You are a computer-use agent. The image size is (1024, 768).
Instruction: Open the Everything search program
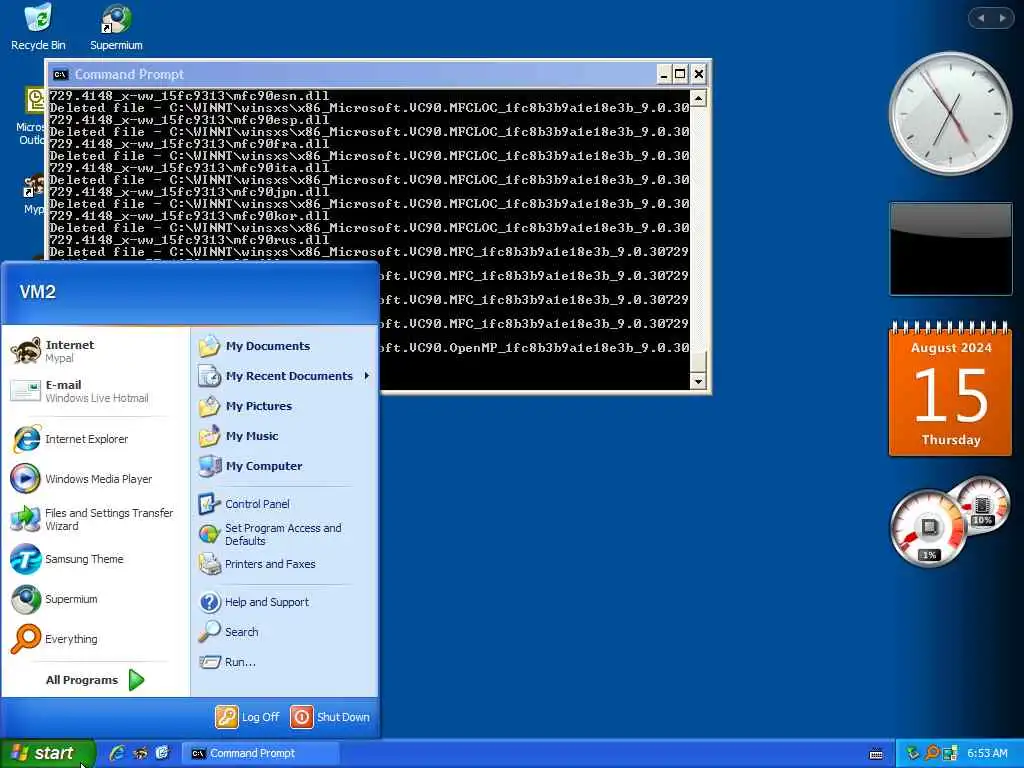94,639
